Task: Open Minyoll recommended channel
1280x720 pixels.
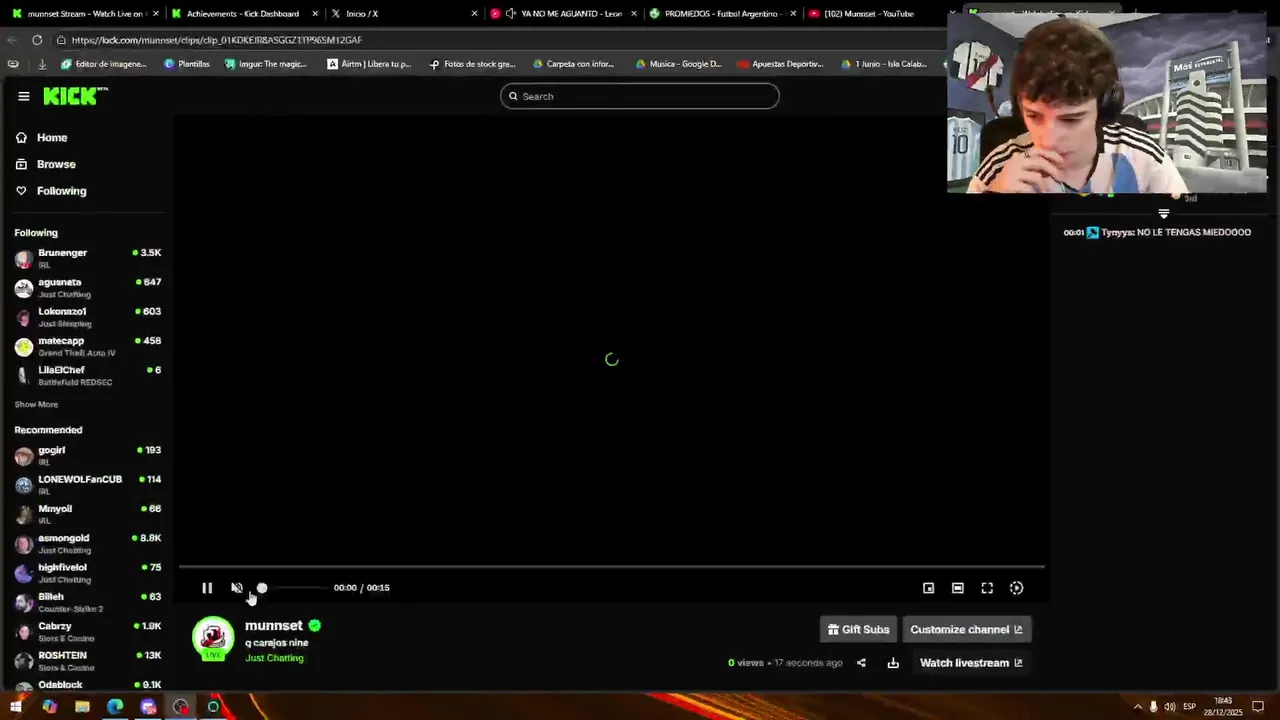Action: click(x=88, y=514)
